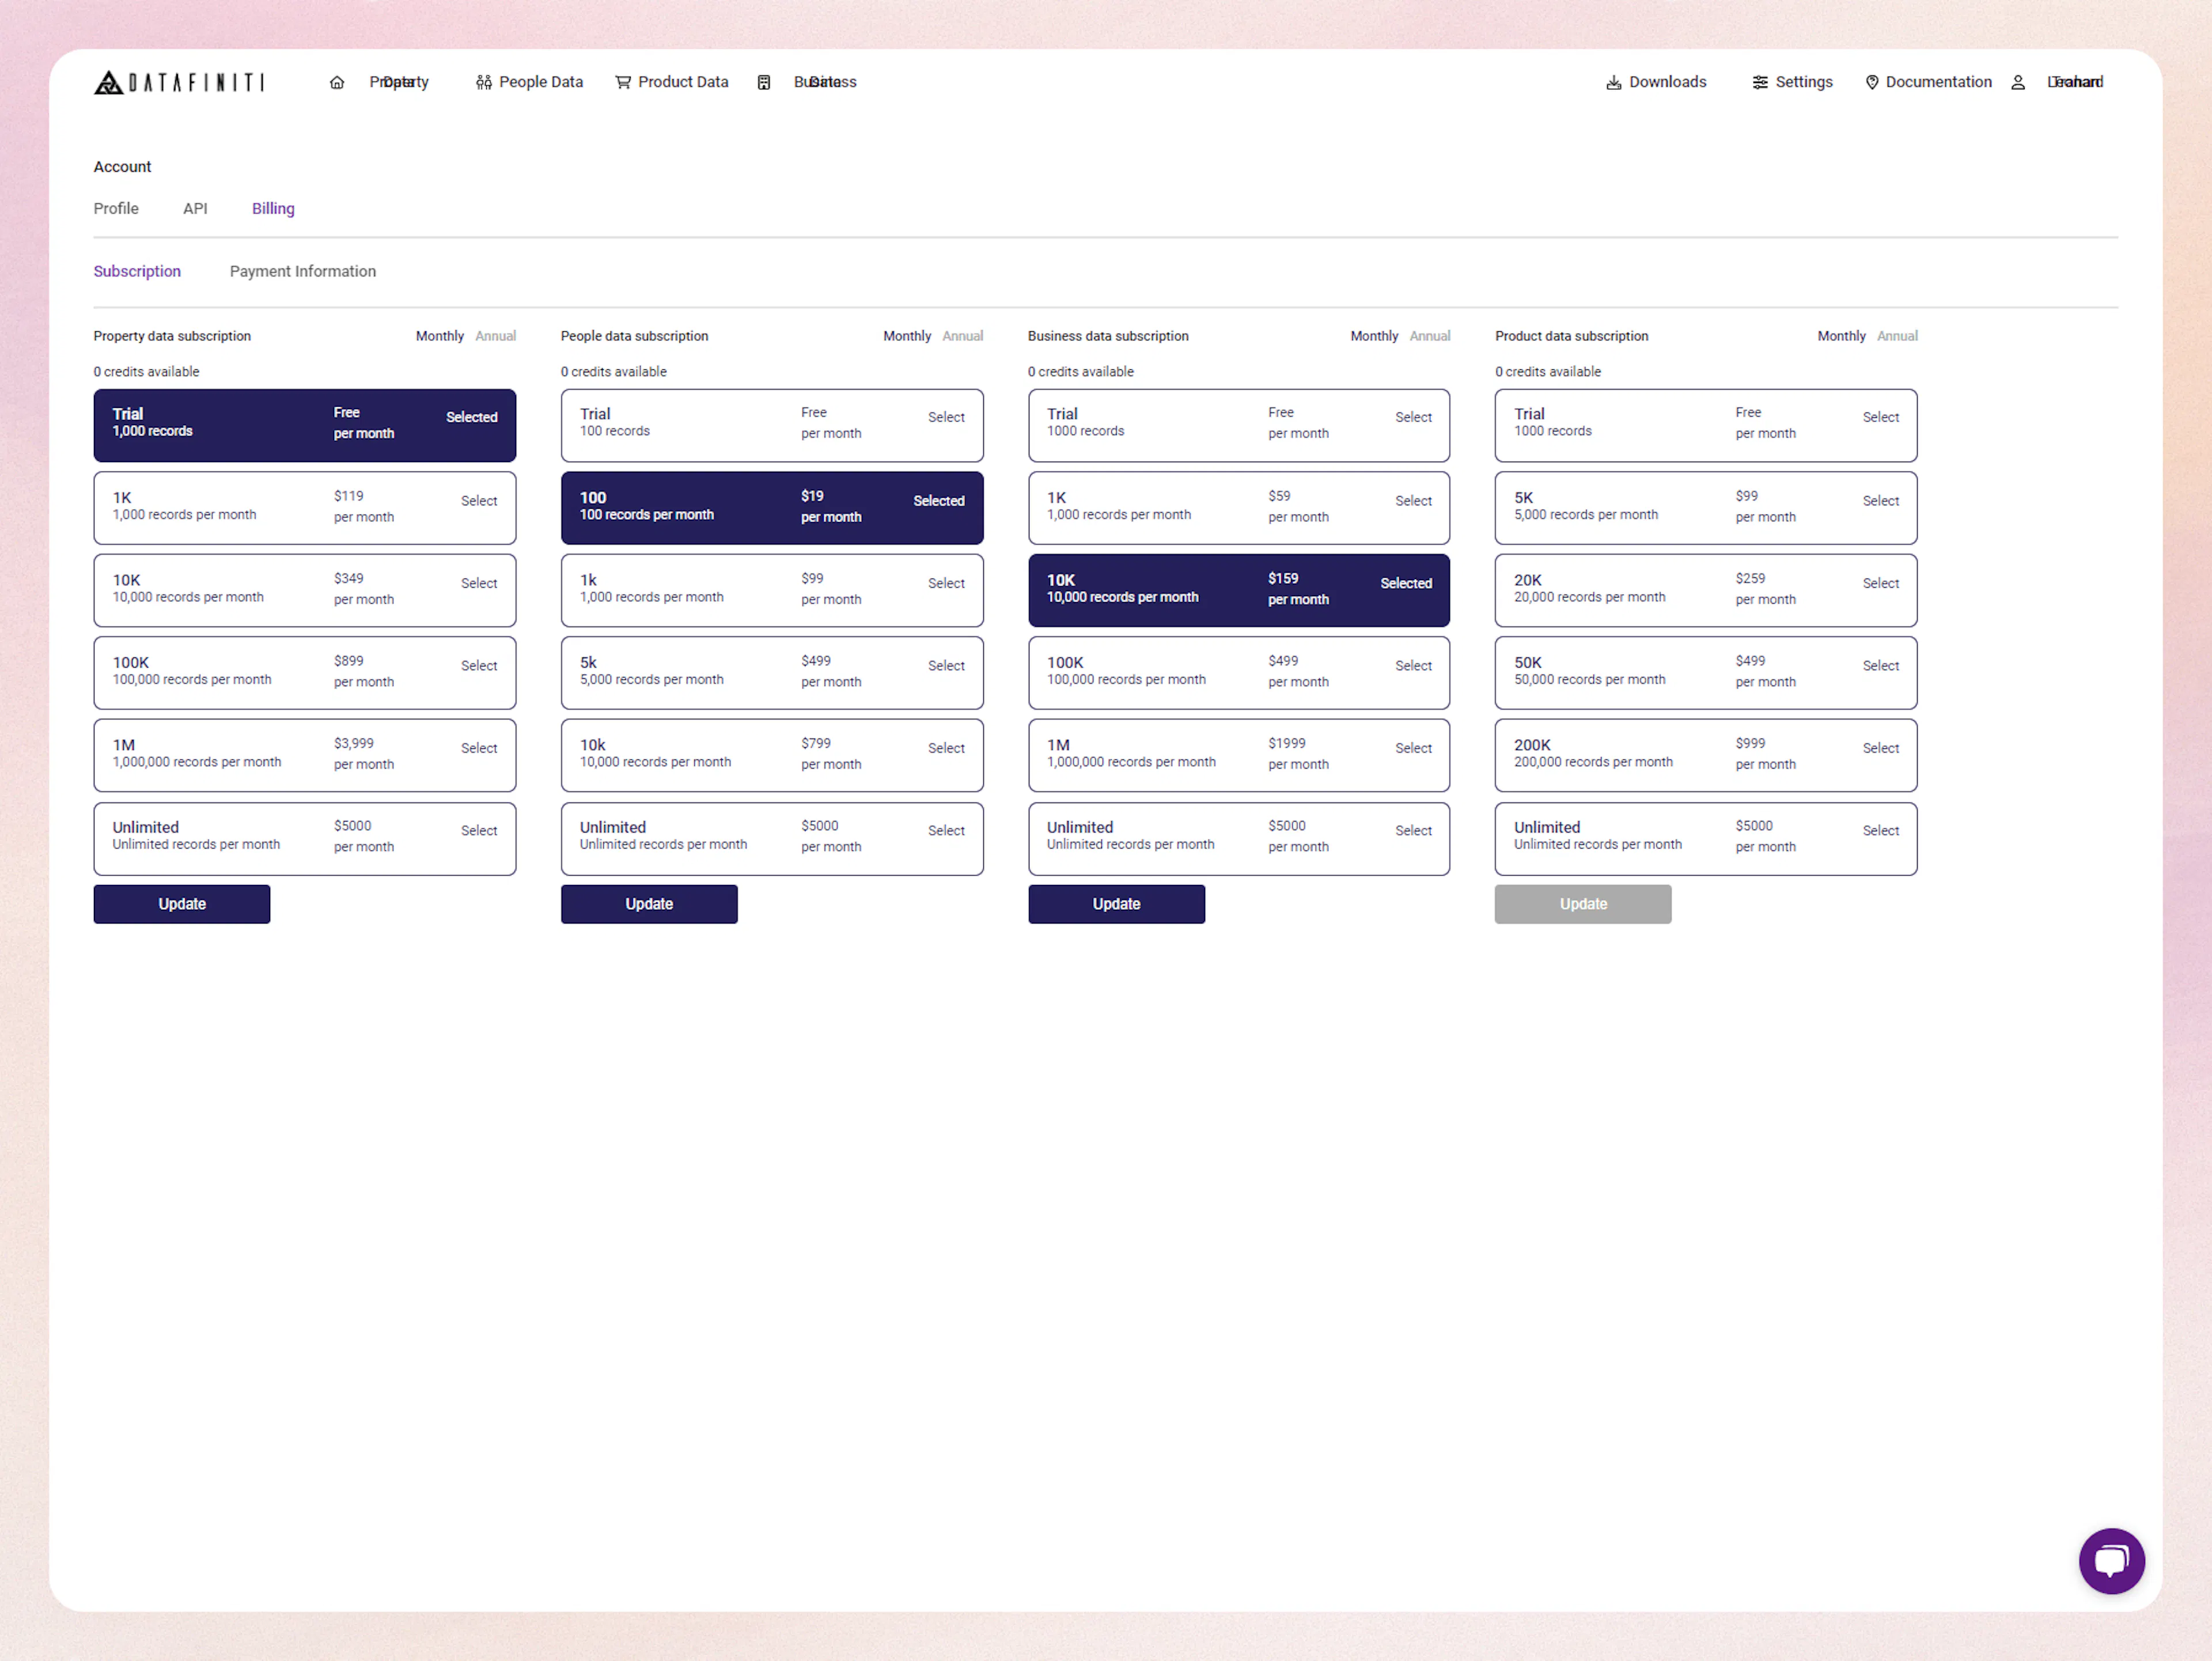Switch to the Profile tab

(x=116, y=208)
